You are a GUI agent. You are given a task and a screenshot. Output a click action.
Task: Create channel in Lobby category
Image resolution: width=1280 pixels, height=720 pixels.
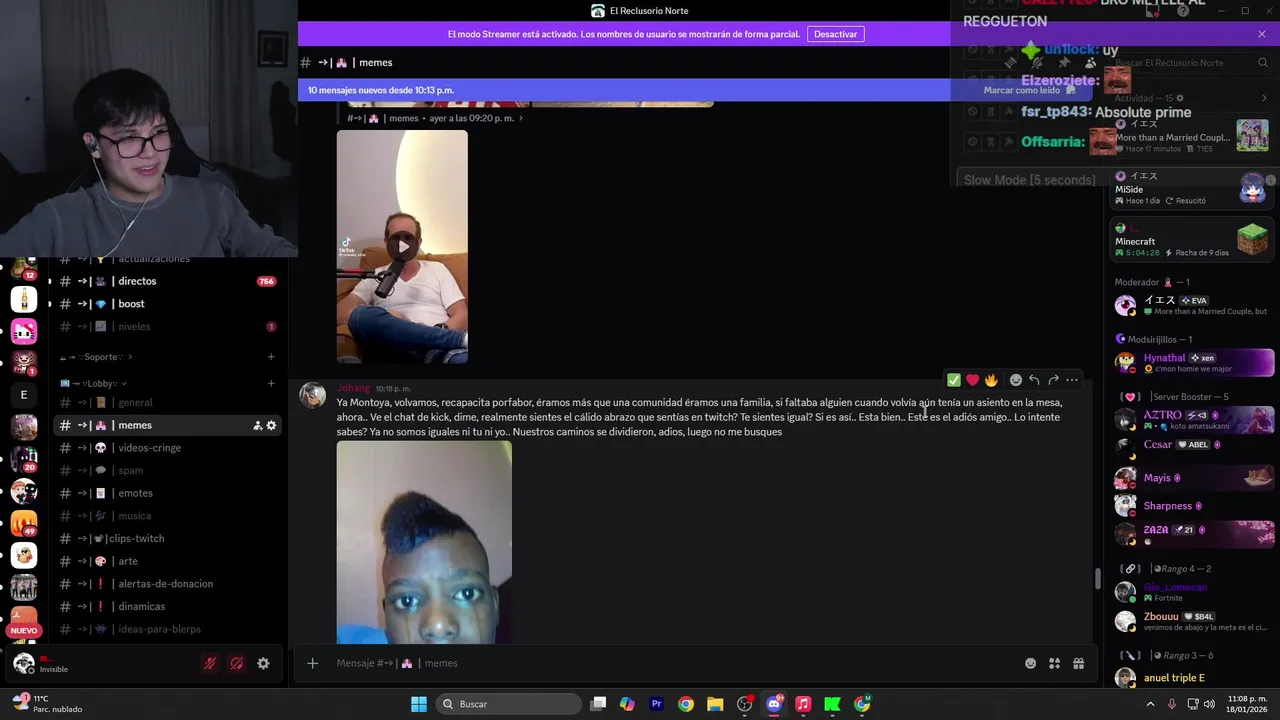(x=271, y=383)
